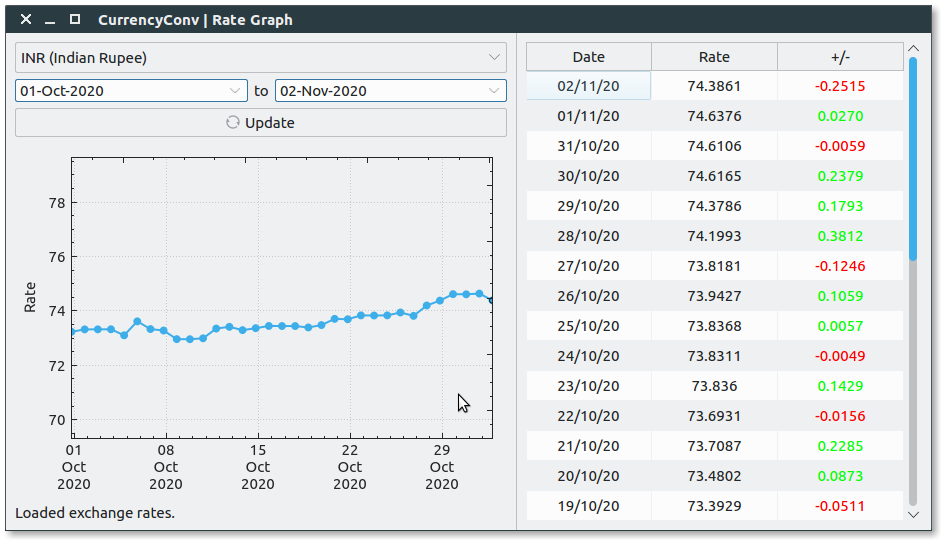The image size is (941, 540).
Task: Select the 02/11/20 date cell
Action: [x=588, y=86]
